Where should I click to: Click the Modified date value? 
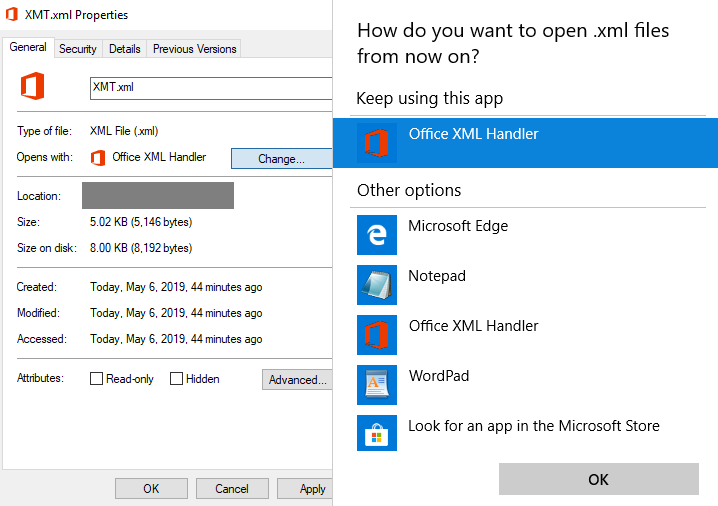tap(176, 313)
